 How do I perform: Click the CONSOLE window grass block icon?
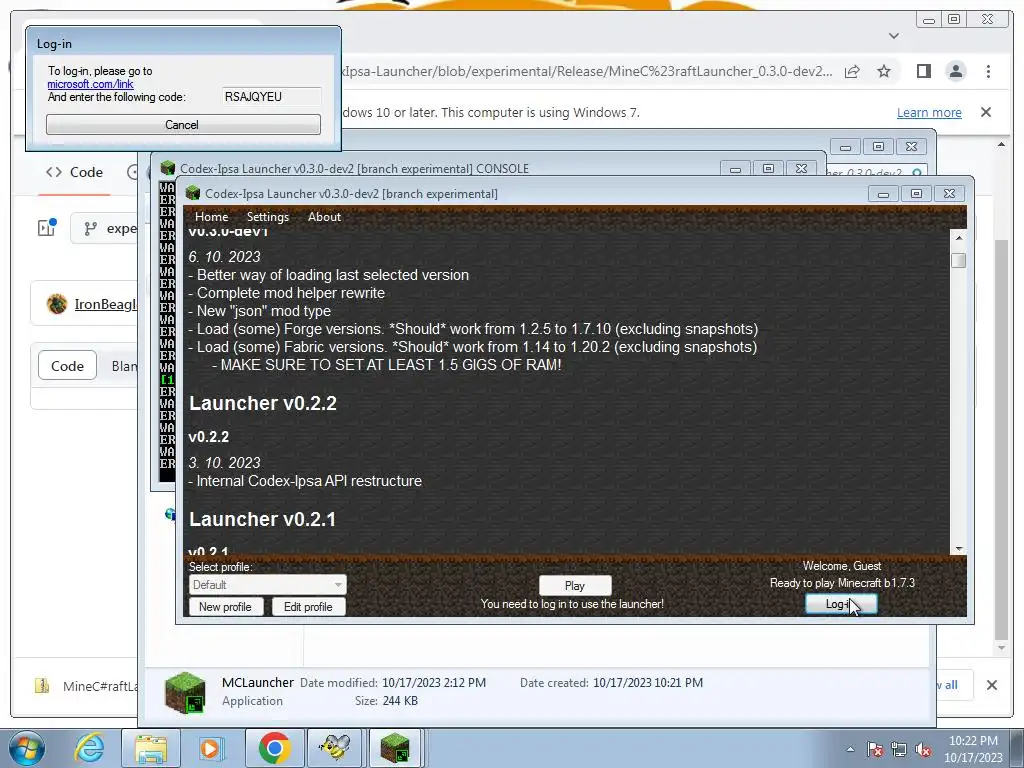pyautogui.click(x=168, y=168)
